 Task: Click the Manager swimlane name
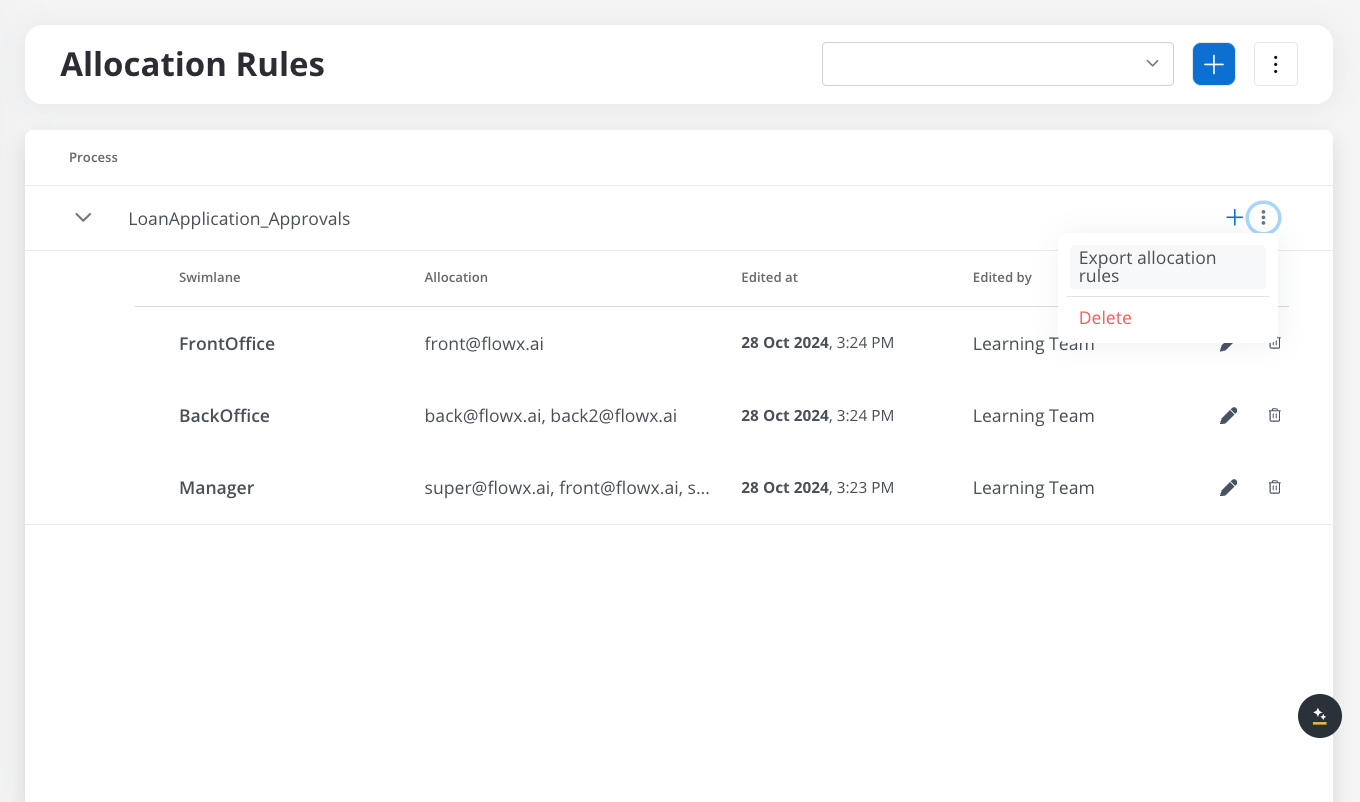[x=216, y=488]
